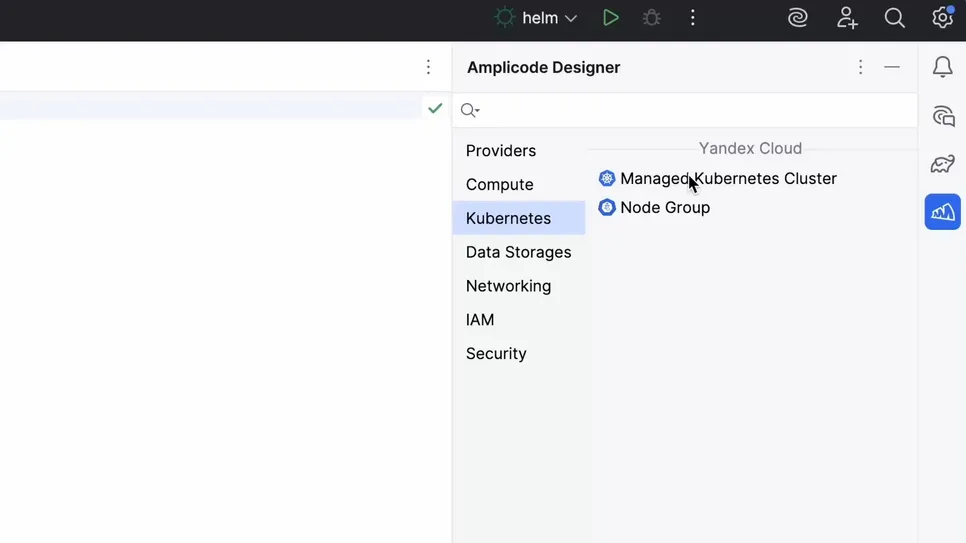
Task: Open the Networking category
Action: pyautogui.click(x=508, y=286)
